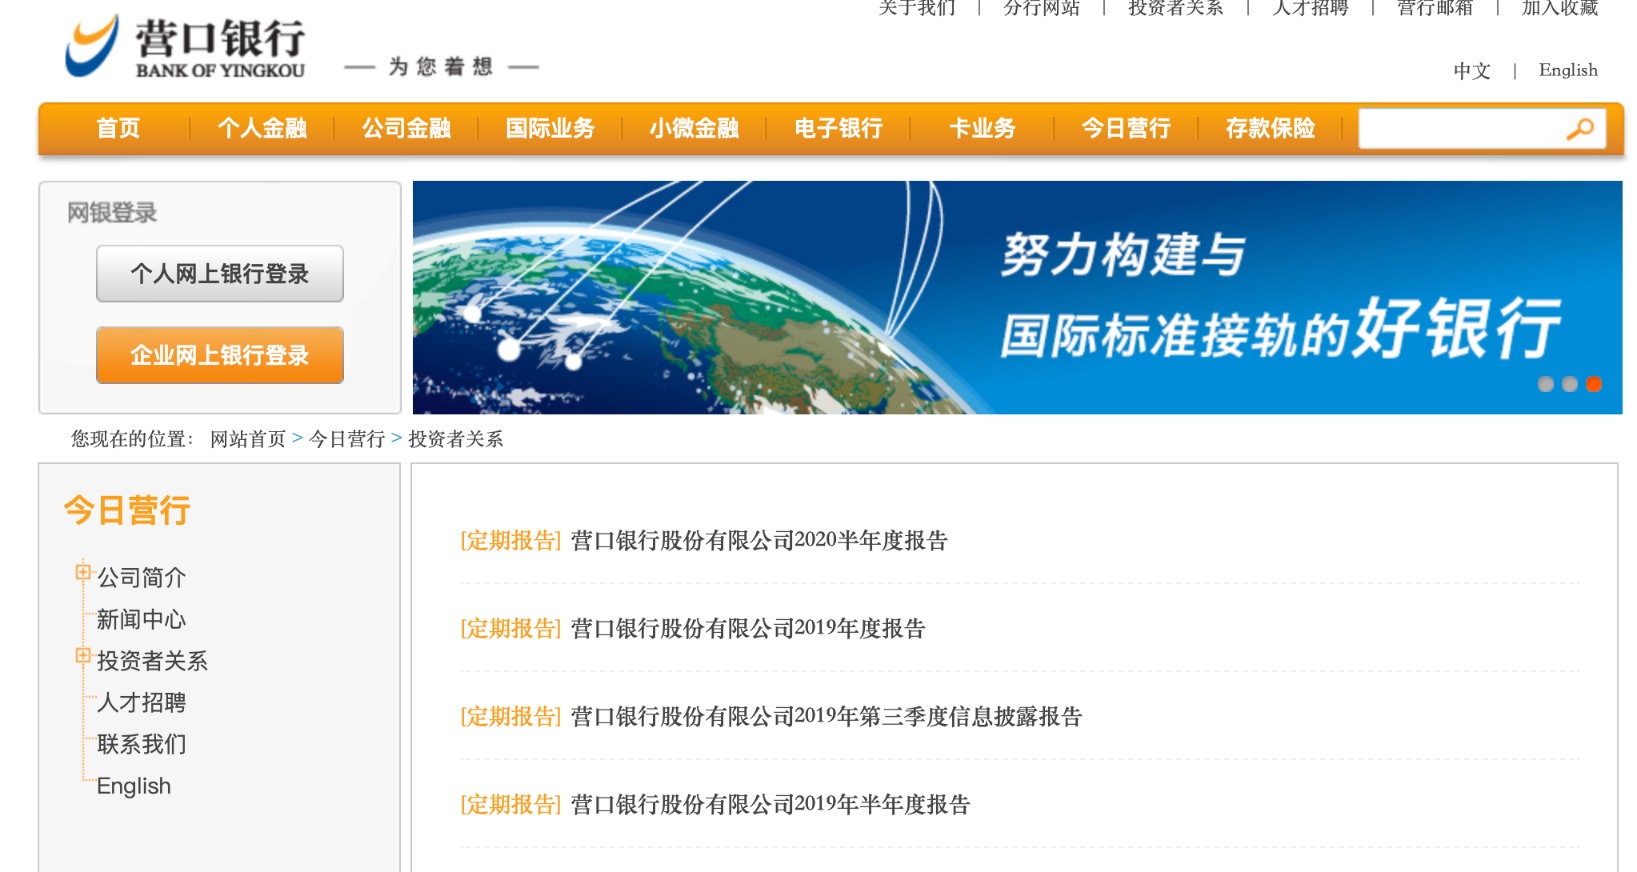The image size is (1637, 872).
Task: Click [定期报告] tag before 2019年半年度报告
Action: tap(511, 805)
